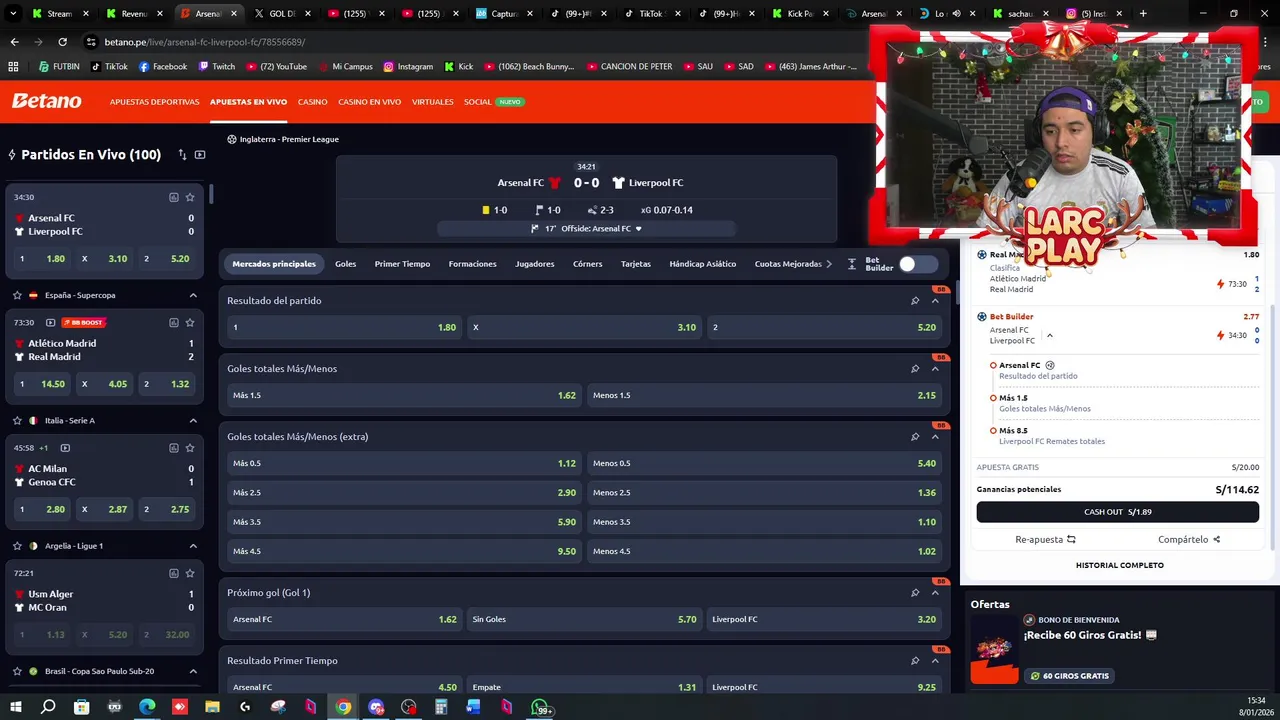Screen dimensions: 1280x720
Task: Switch to the Córners tab
Action: coord(587,264)
